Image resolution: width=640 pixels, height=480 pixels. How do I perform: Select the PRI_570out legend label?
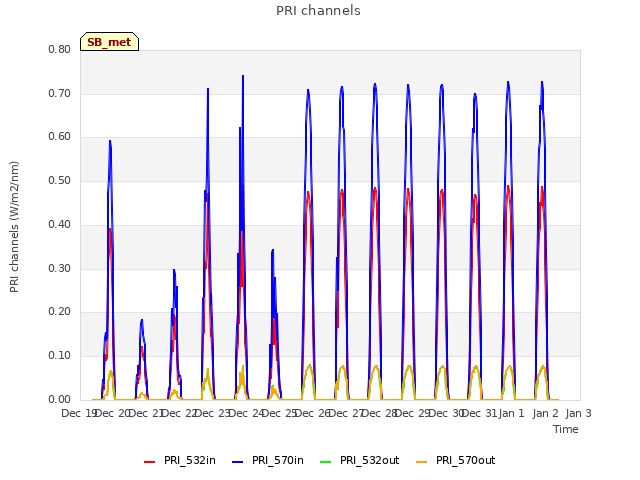pos(466,460)
